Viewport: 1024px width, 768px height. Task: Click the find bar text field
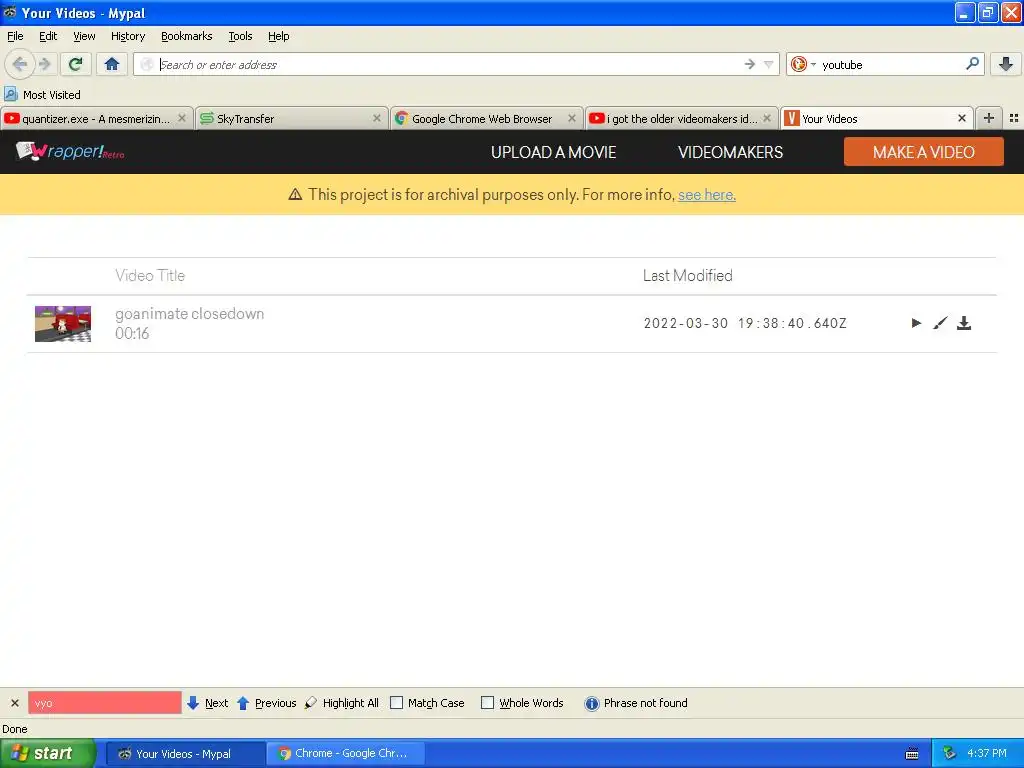[104, 703]
